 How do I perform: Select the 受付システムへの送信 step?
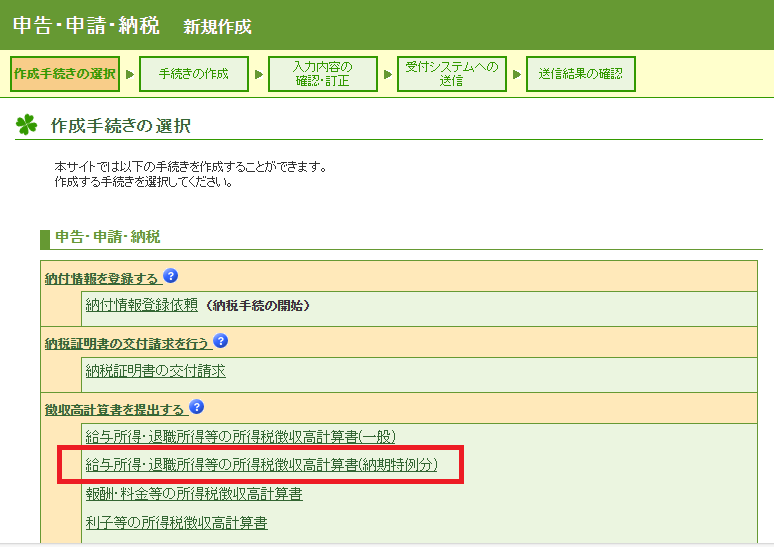point(452,74)
